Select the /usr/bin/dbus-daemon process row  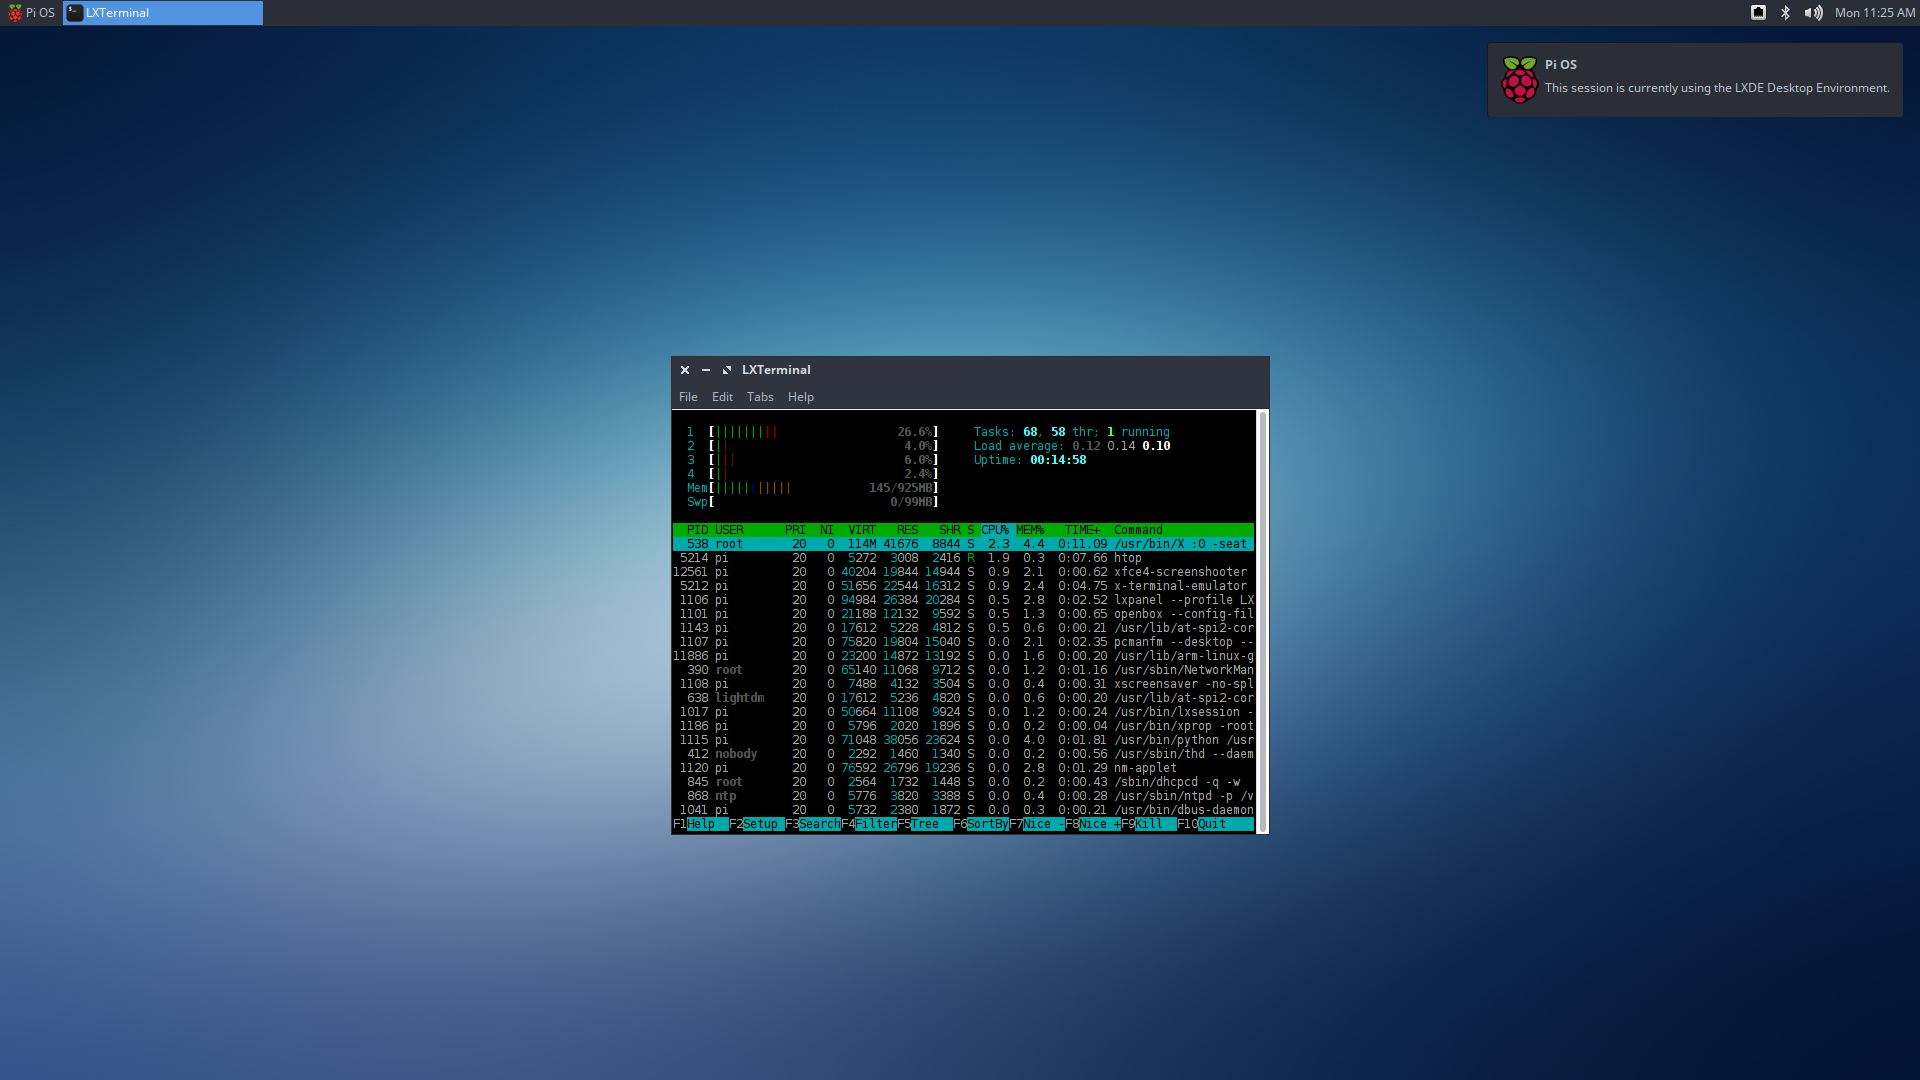click(x=963, y=810)
